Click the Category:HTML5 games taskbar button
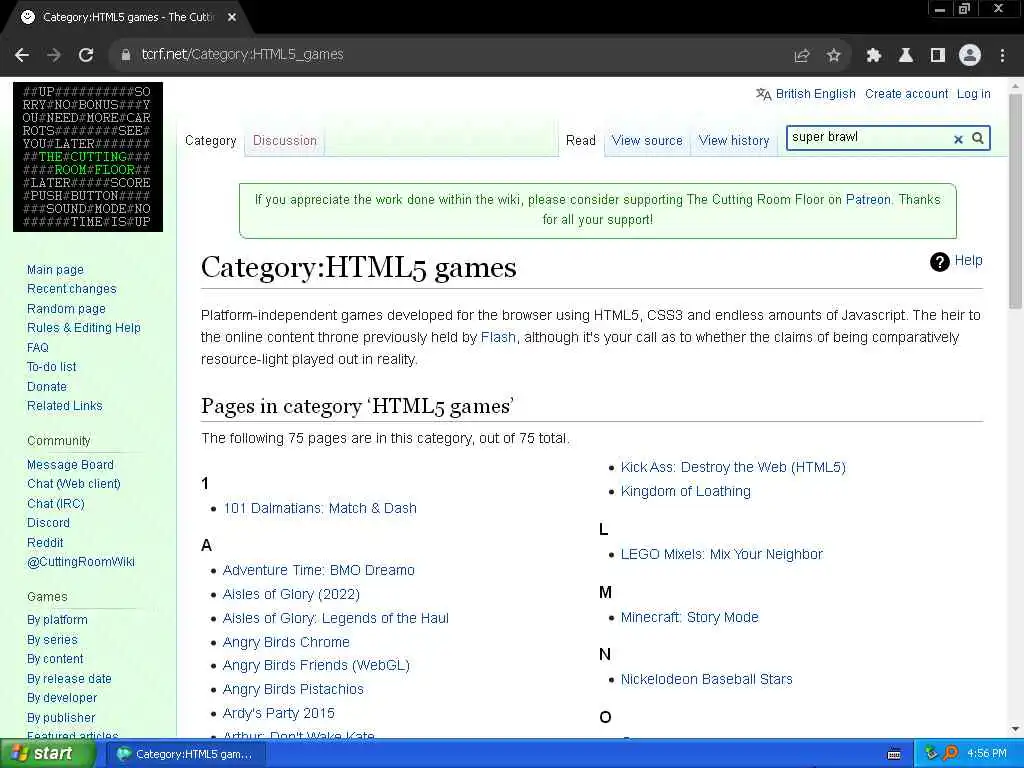1024x768 pixels. pos(185,754)
